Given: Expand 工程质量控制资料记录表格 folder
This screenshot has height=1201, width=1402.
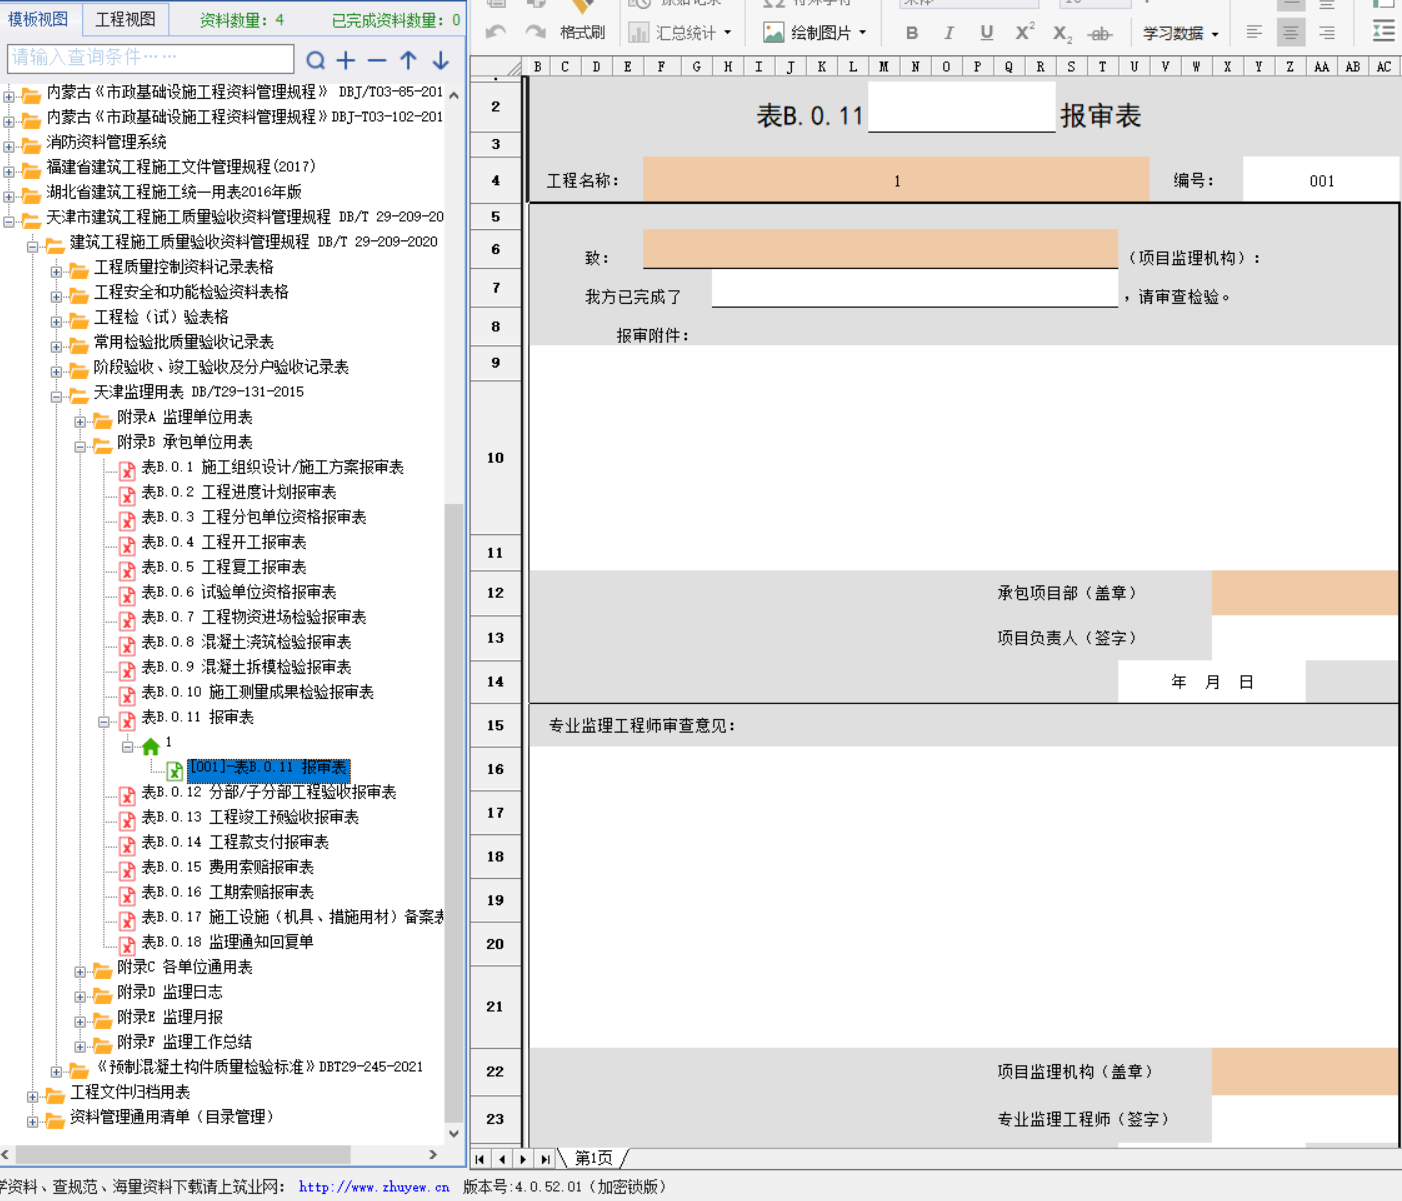Looking at the screenshot, I should [x=56, y=272].
